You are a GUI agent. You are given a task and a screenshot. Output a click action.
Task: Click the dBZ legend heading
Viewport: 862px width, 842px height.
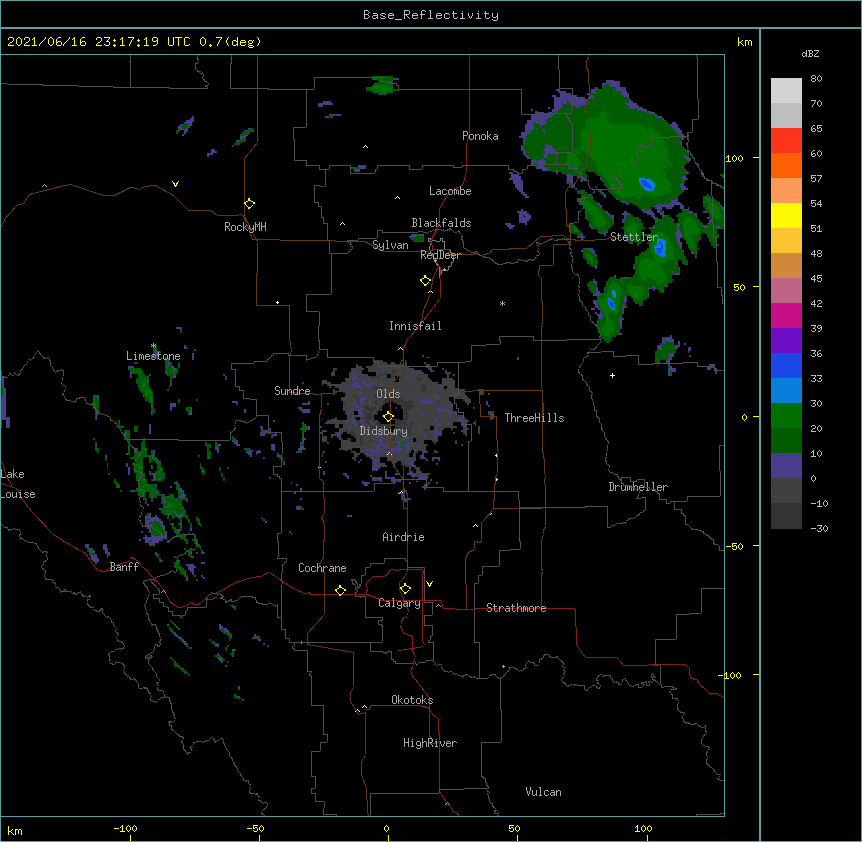pyautogui.click(x=810, y=54)
